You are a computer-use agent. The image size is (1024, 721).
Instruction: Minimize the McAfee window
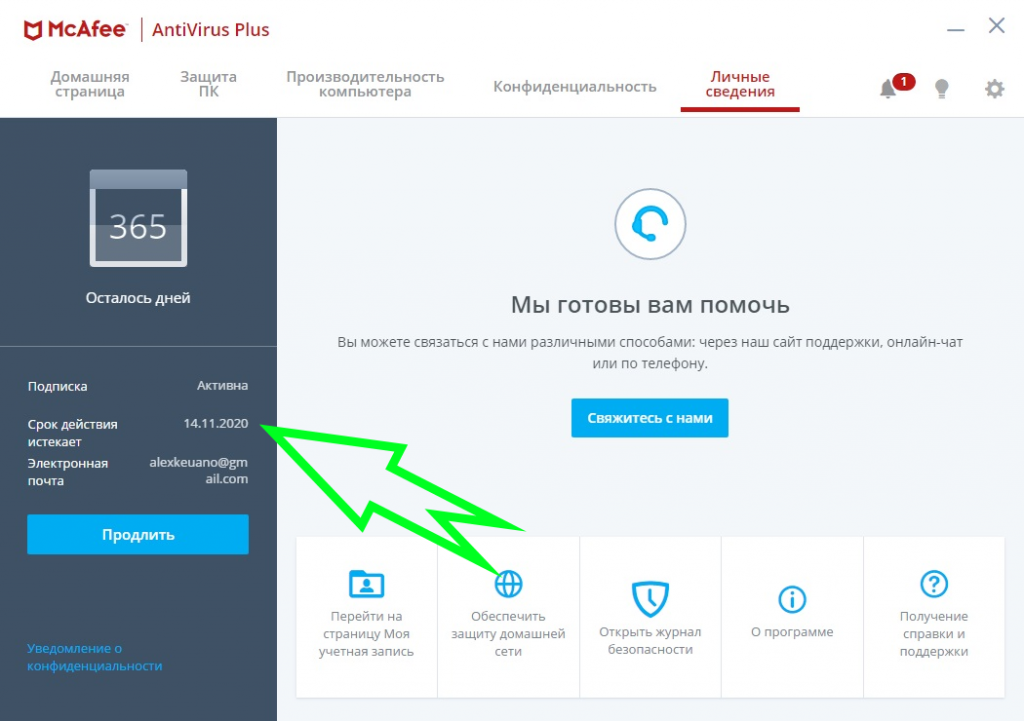(955, 29)
